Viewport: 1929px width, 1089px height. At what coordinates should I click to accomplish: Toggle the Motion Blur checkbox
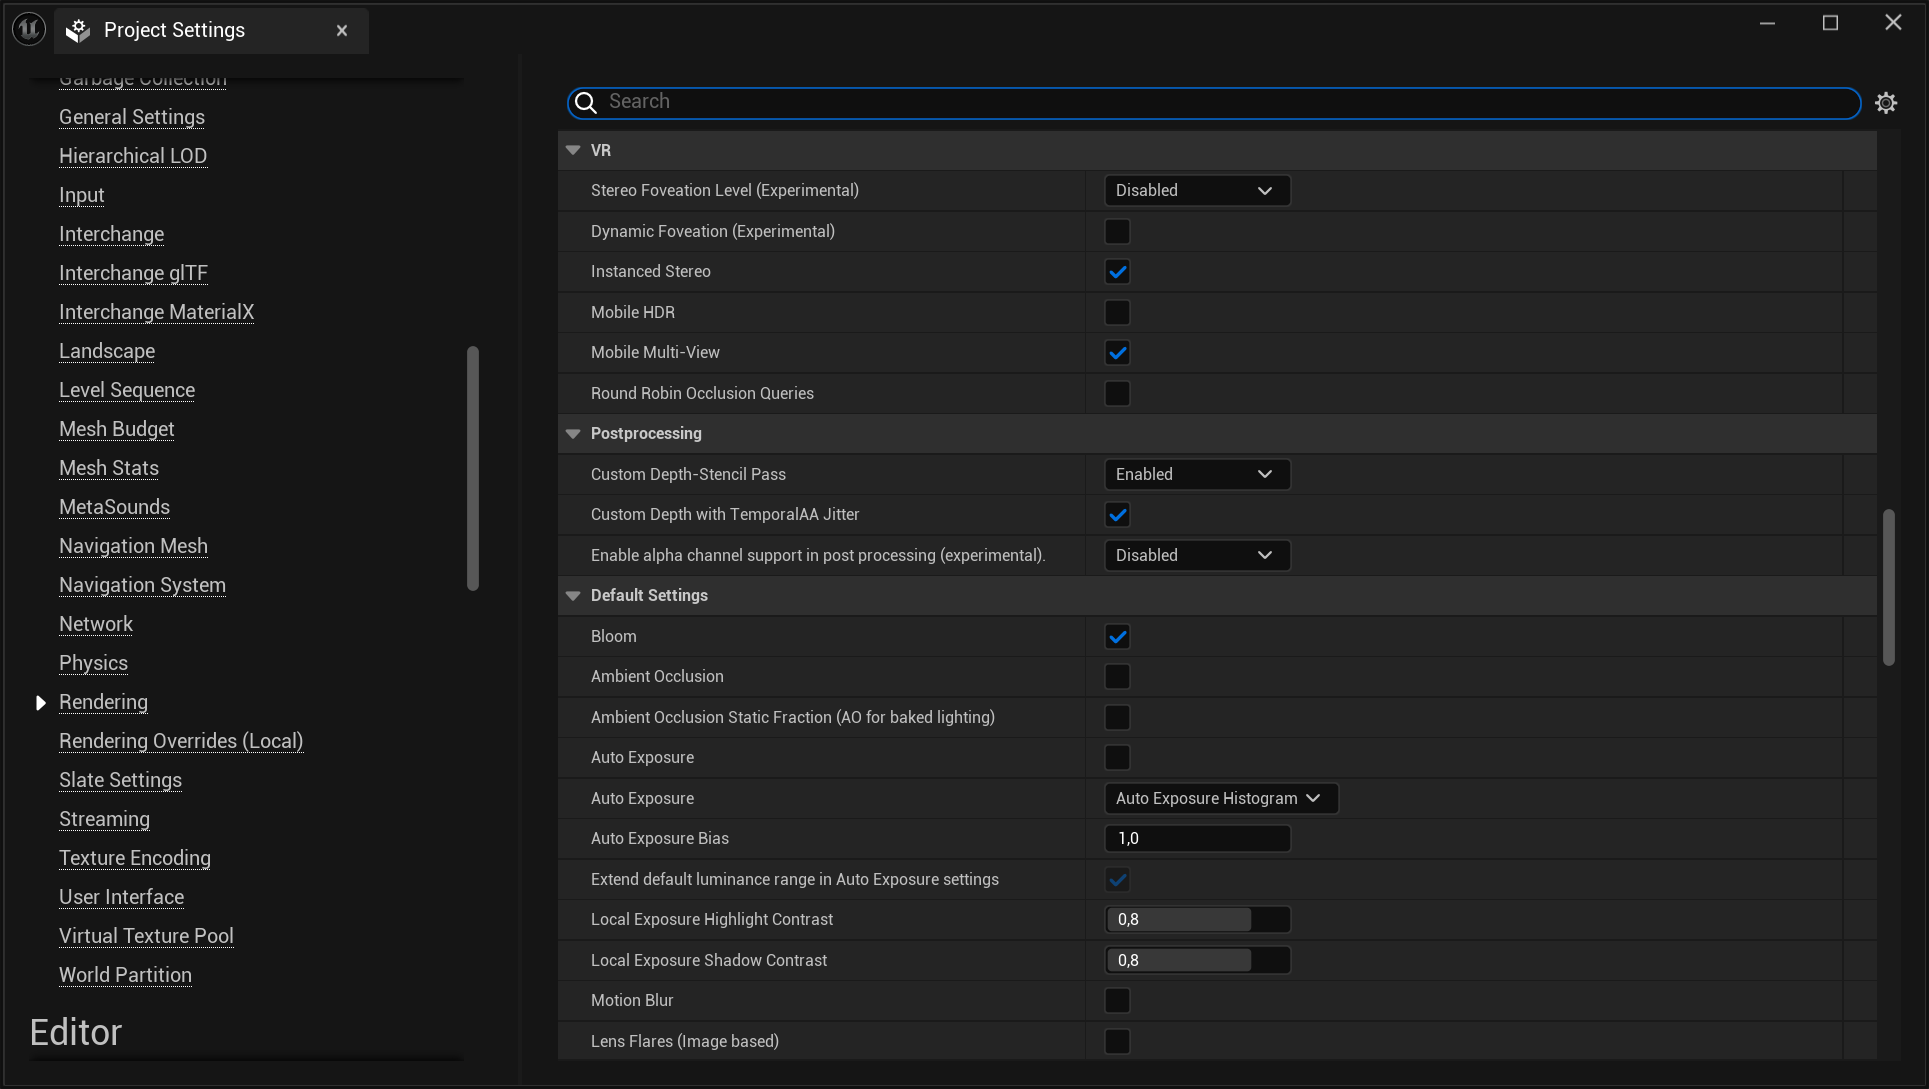[1117, 1000]
